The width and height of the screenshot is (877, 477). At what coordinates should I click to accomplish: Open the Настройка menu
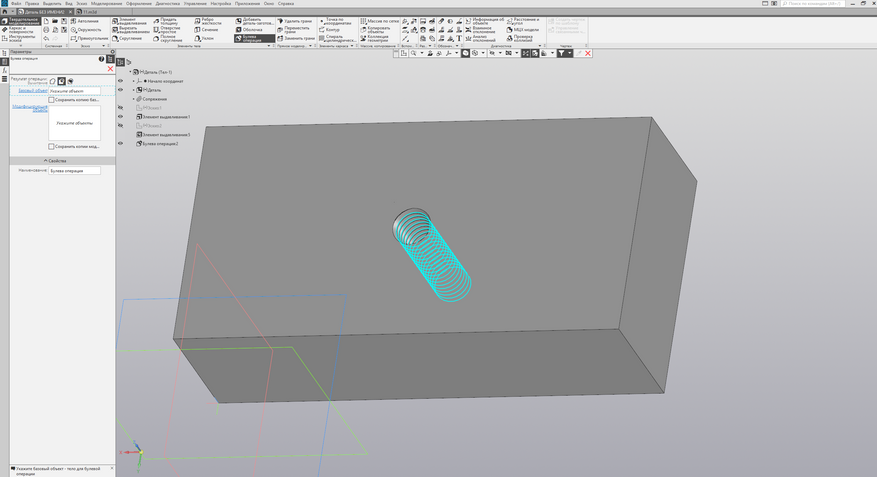click(x=221, y=3)
